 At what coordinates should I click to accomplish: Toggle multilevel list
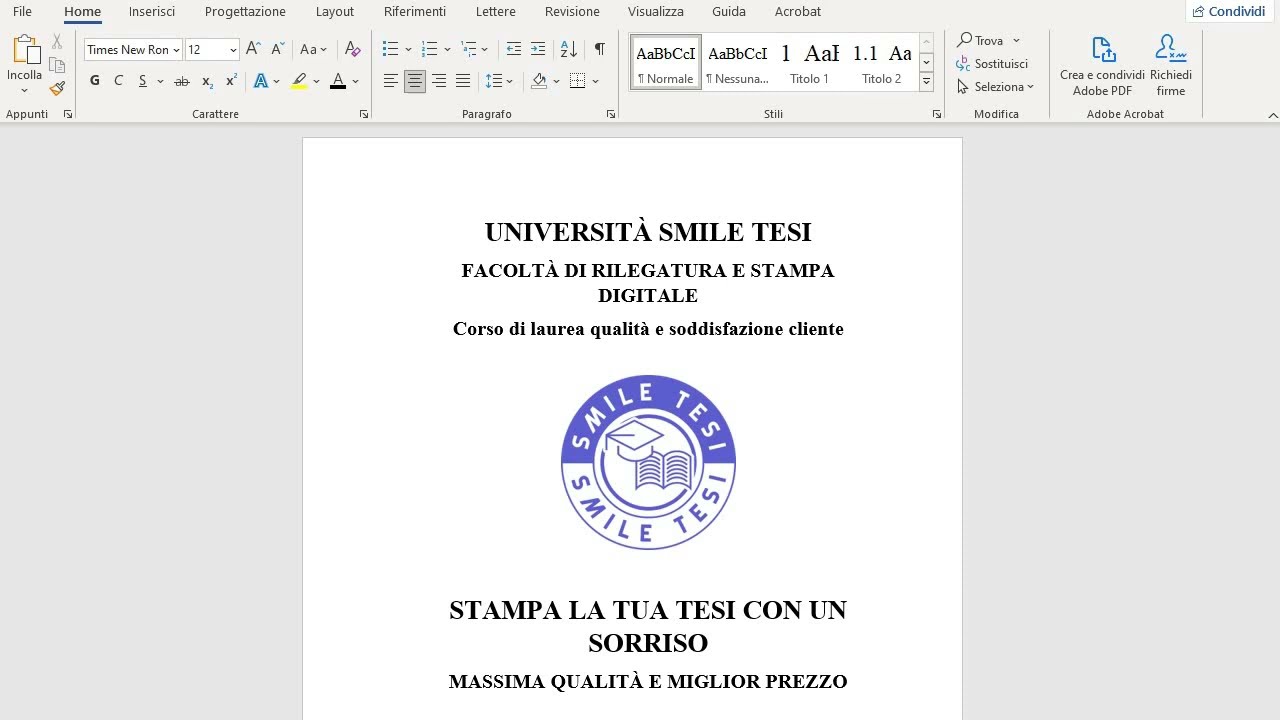(469, 49)
